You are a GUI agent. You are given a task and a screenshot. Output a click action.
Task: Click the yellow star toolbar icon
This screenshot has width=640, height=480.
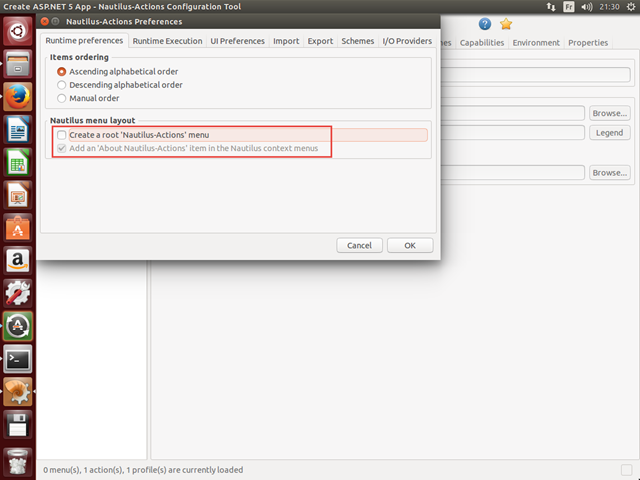(506, 24)
